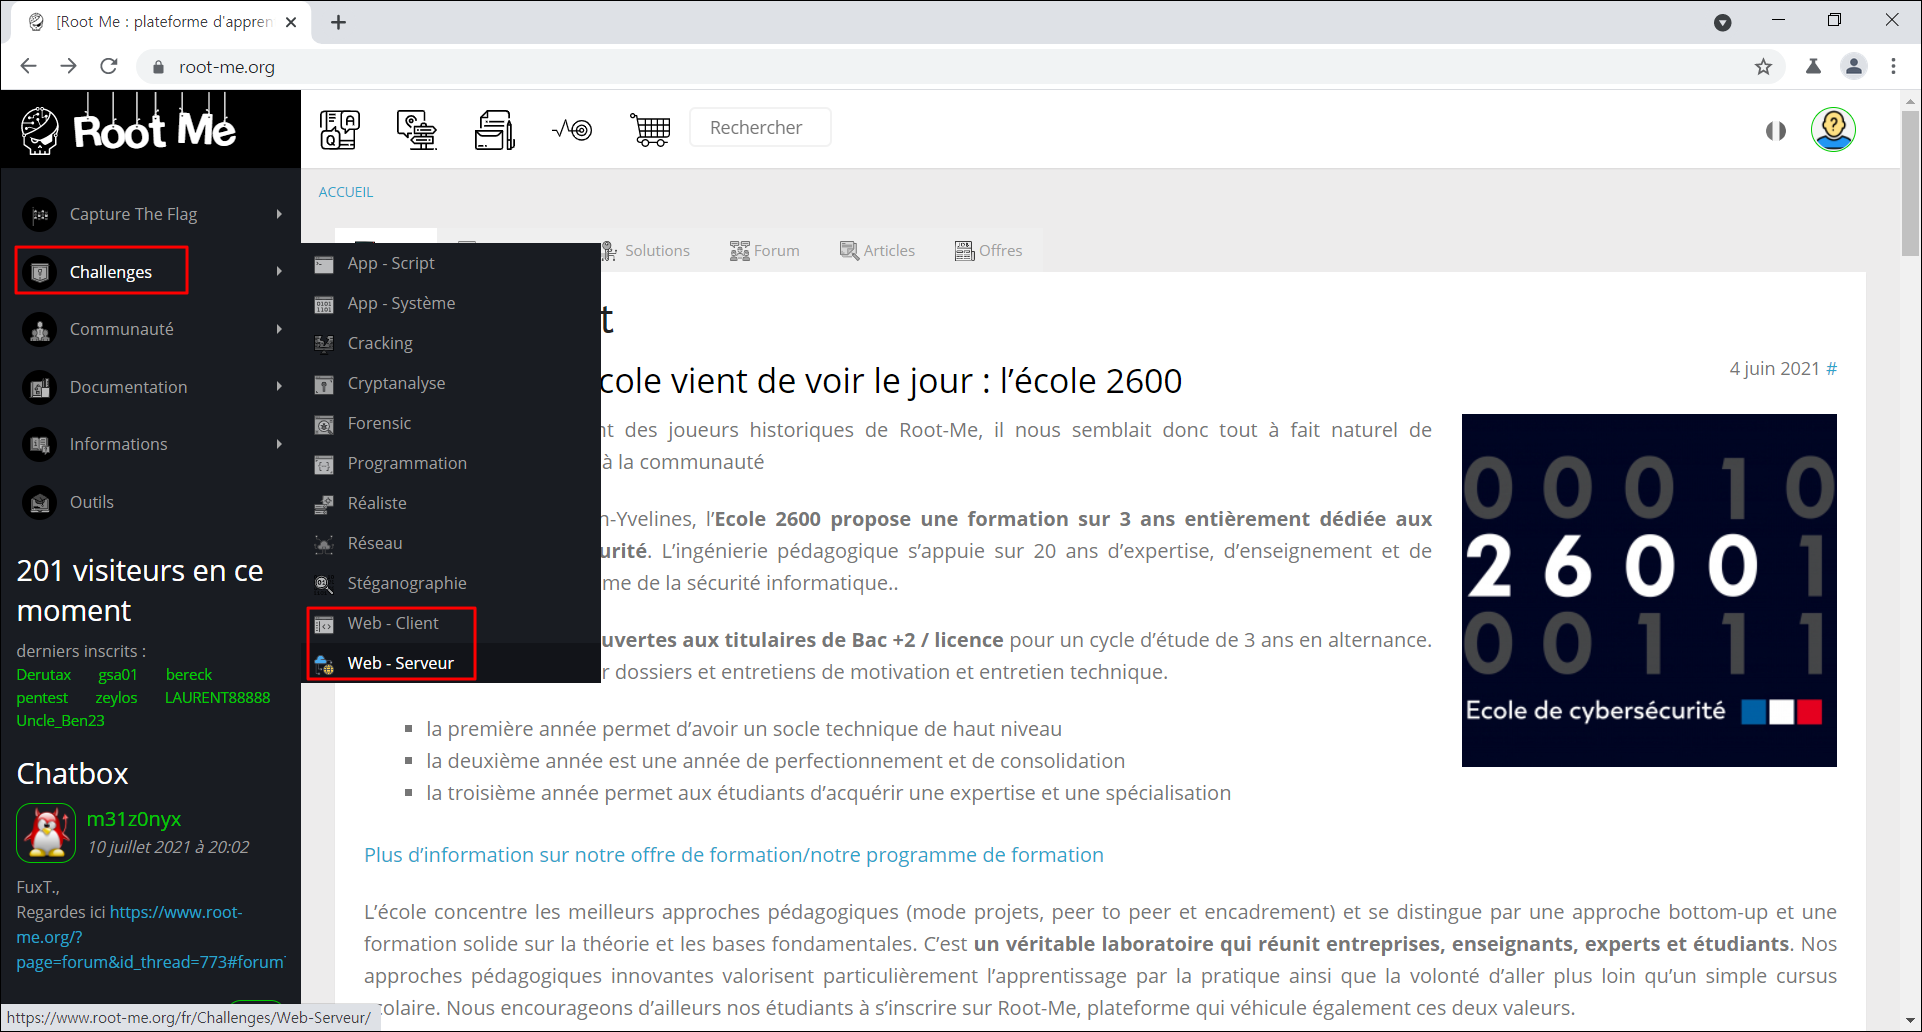The width and height of the screenshot is (1922, 1032).
Task: Click the Réaliste category icon
Action: (324, 504)
